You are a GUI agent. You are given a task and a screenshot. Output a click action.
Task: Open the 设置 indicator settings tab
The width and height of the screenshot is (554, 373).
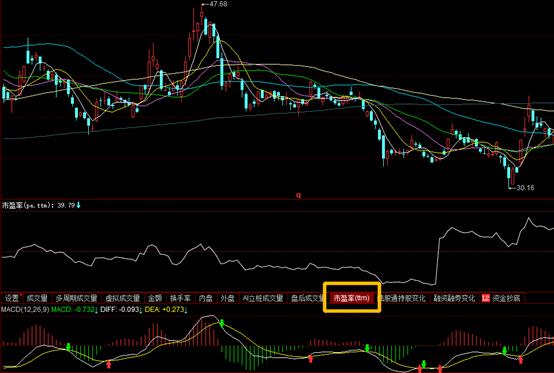point(12,298)
